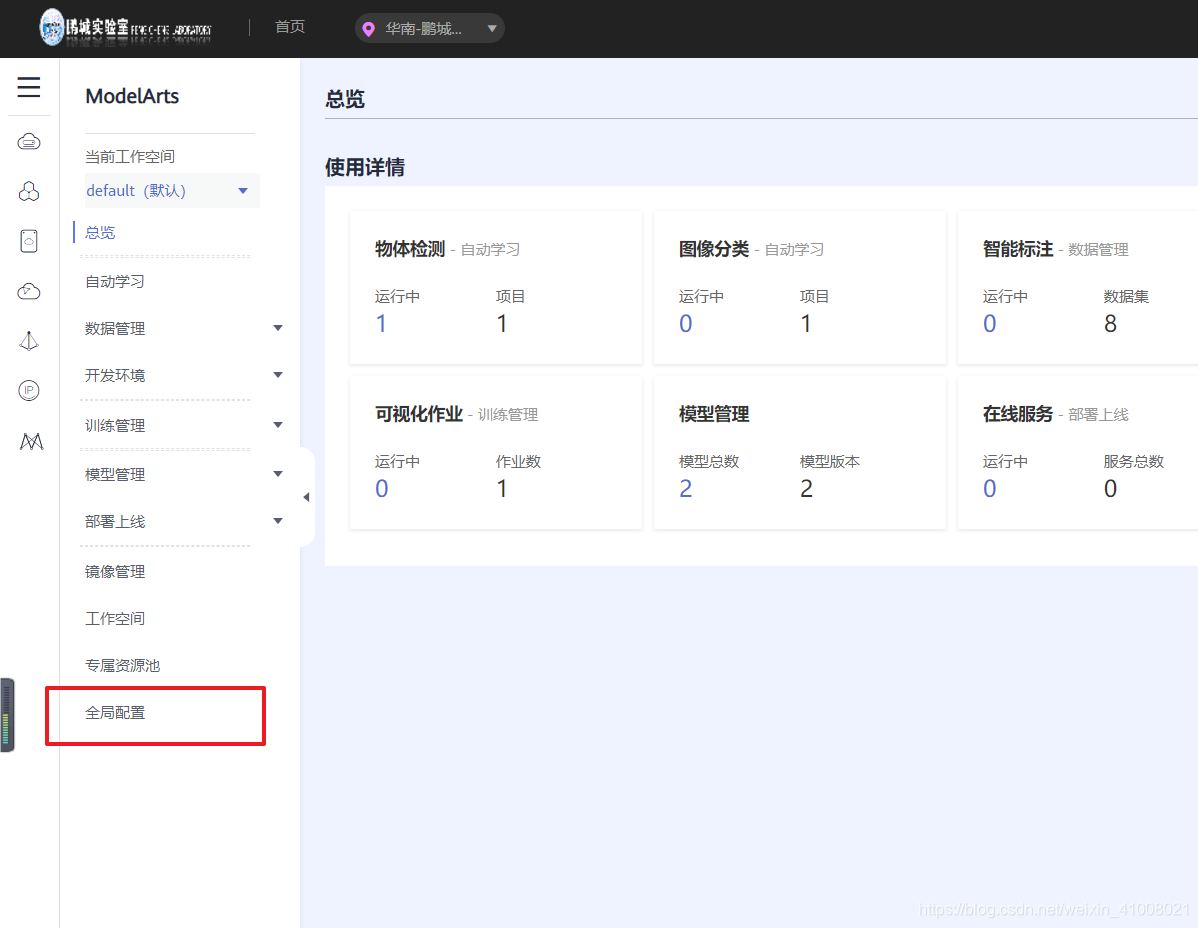Click the 可视化作业 running count 0
The image size is (1198, 928).
(381, 489)
